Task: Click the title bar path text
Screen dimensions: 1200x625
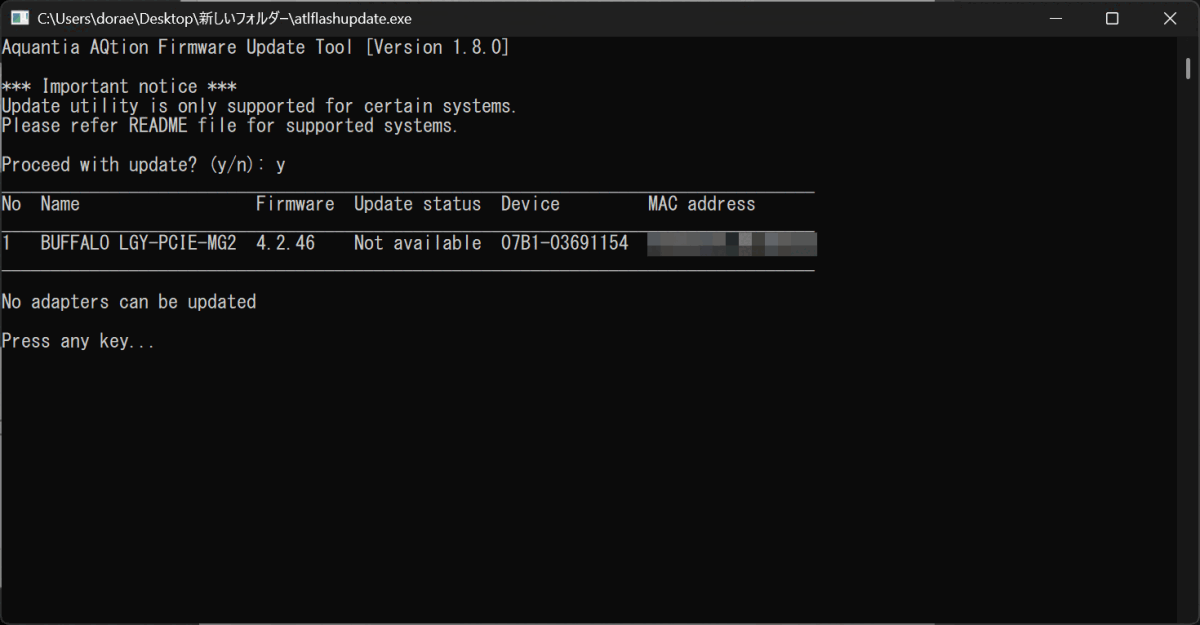Action: click(224, 19)
